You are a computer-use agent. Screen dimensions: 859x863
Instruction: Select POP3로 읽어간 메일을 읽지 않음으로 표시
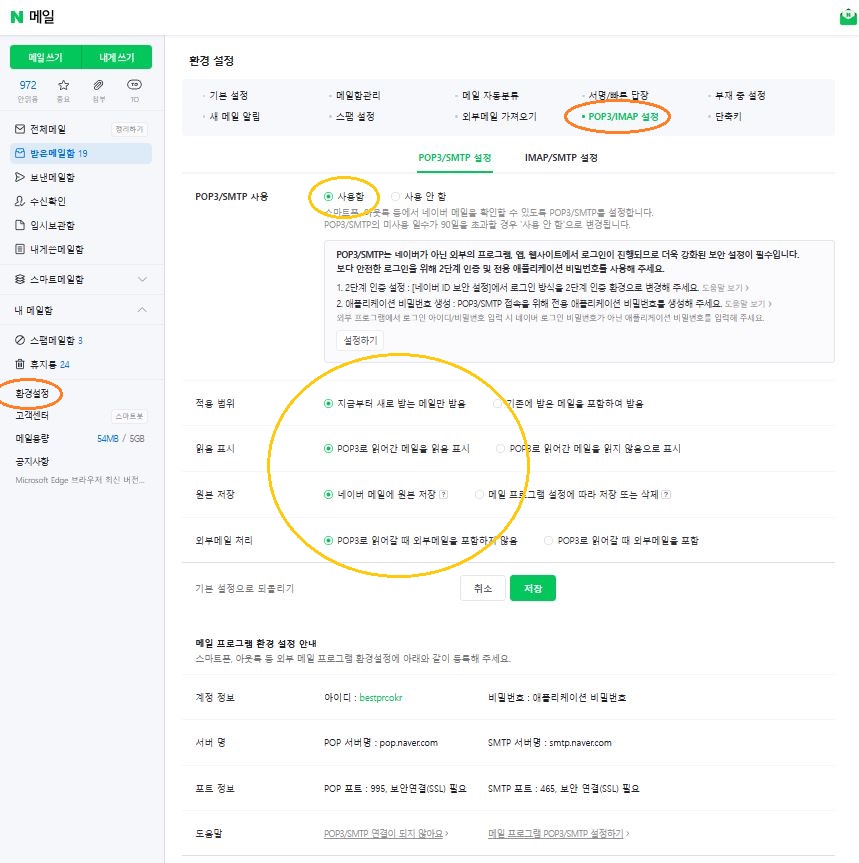(501, 449)
